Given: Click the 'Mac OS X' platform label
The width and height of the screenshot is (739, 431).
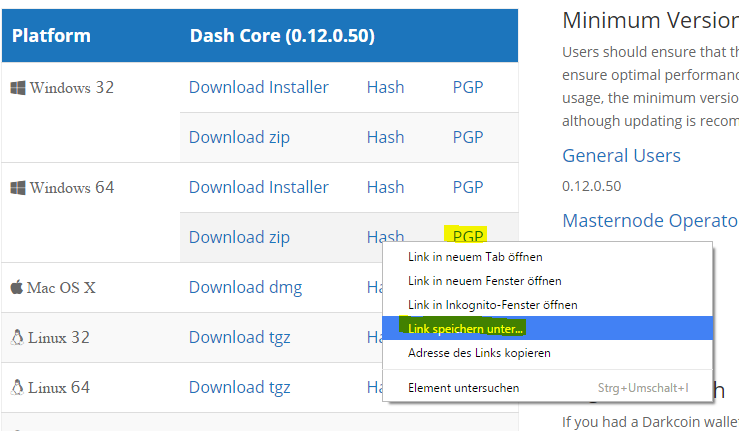Looking at the screenshot, I should (61, 288).
